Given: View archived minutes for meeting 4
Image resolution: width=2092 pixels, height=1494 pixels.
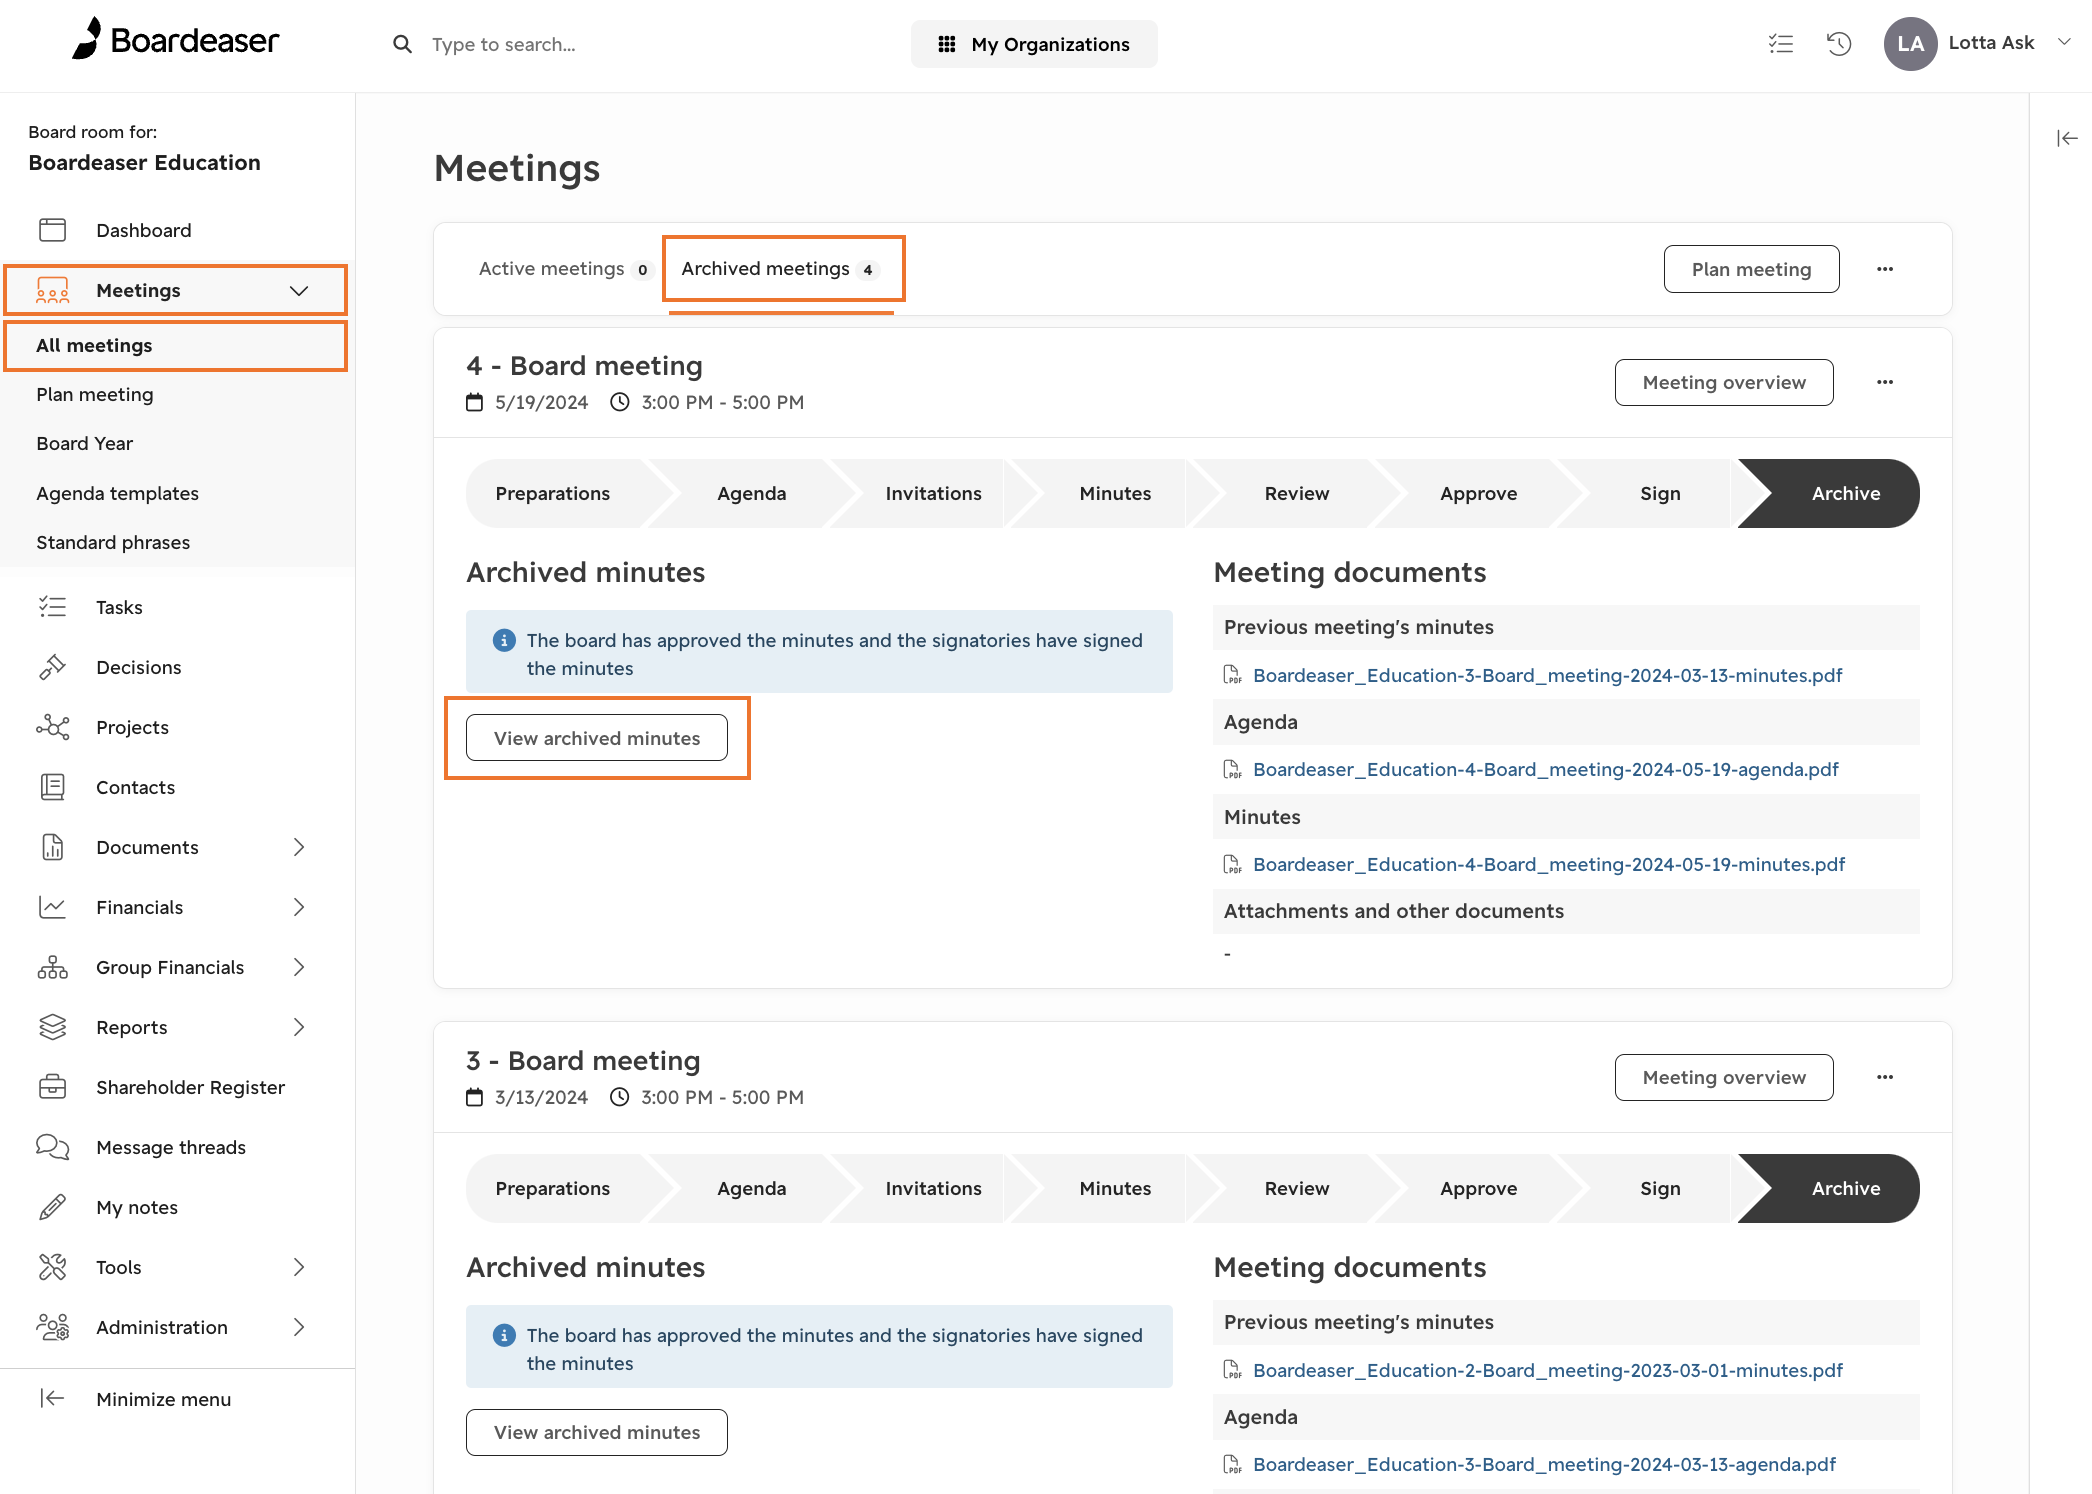Looking at the screenshot, I should (597, 738).
